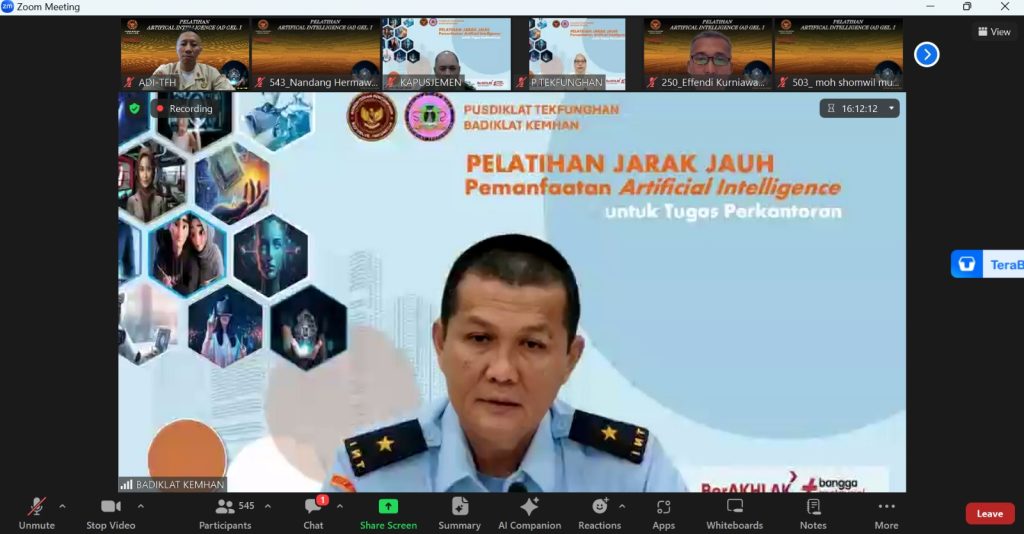
Task: Open the View layout menu
Action: coord(993,32)
